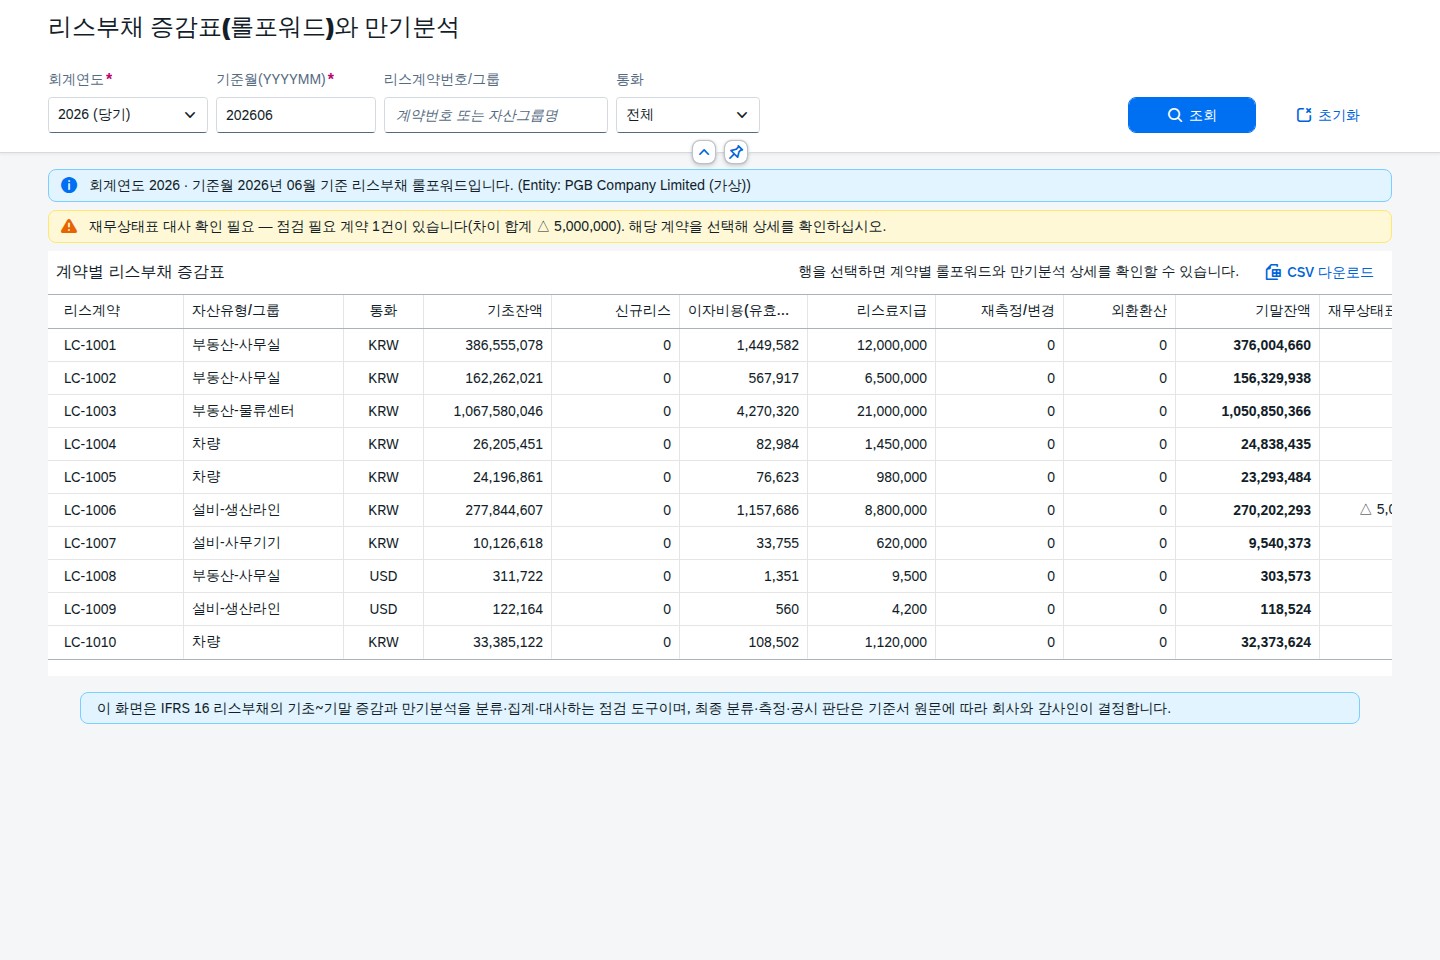The height and width of the screenshot is (960, 1440).
Task: Click USD currency cell for LC-1009
Action: point(383,609)
